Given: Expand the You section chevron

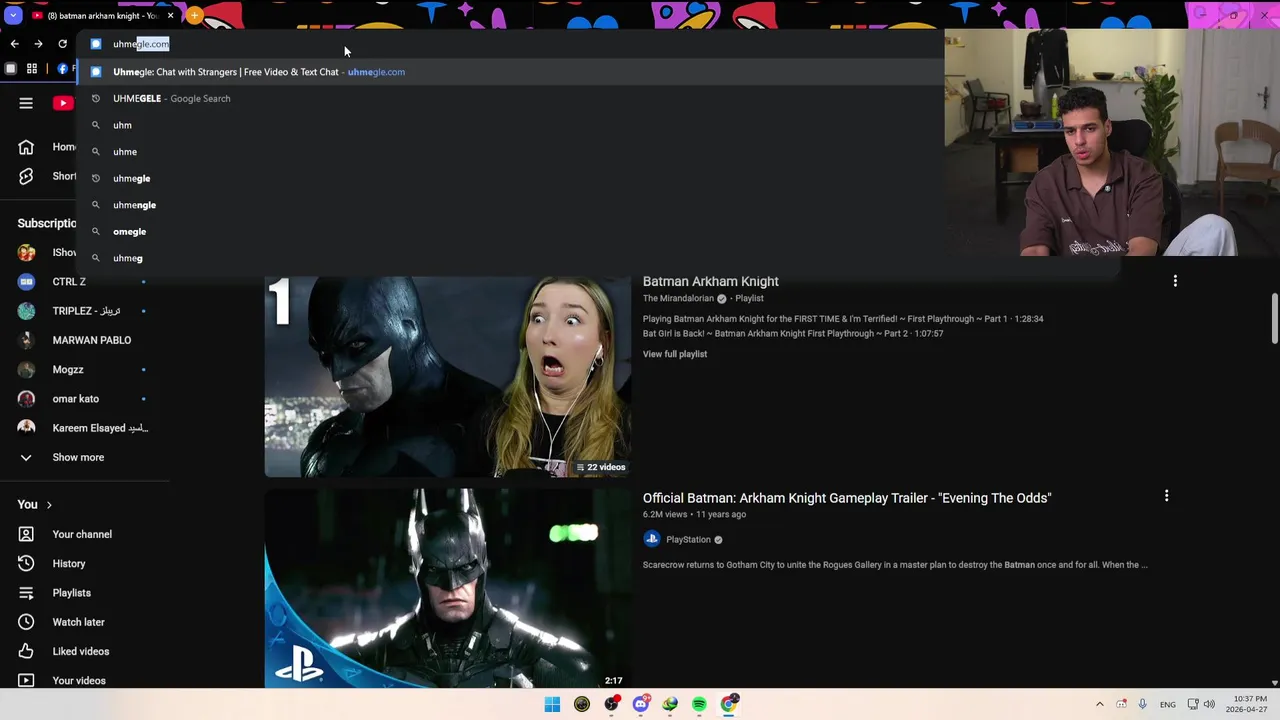Looking at the screenshot, I should pos(49,505).
